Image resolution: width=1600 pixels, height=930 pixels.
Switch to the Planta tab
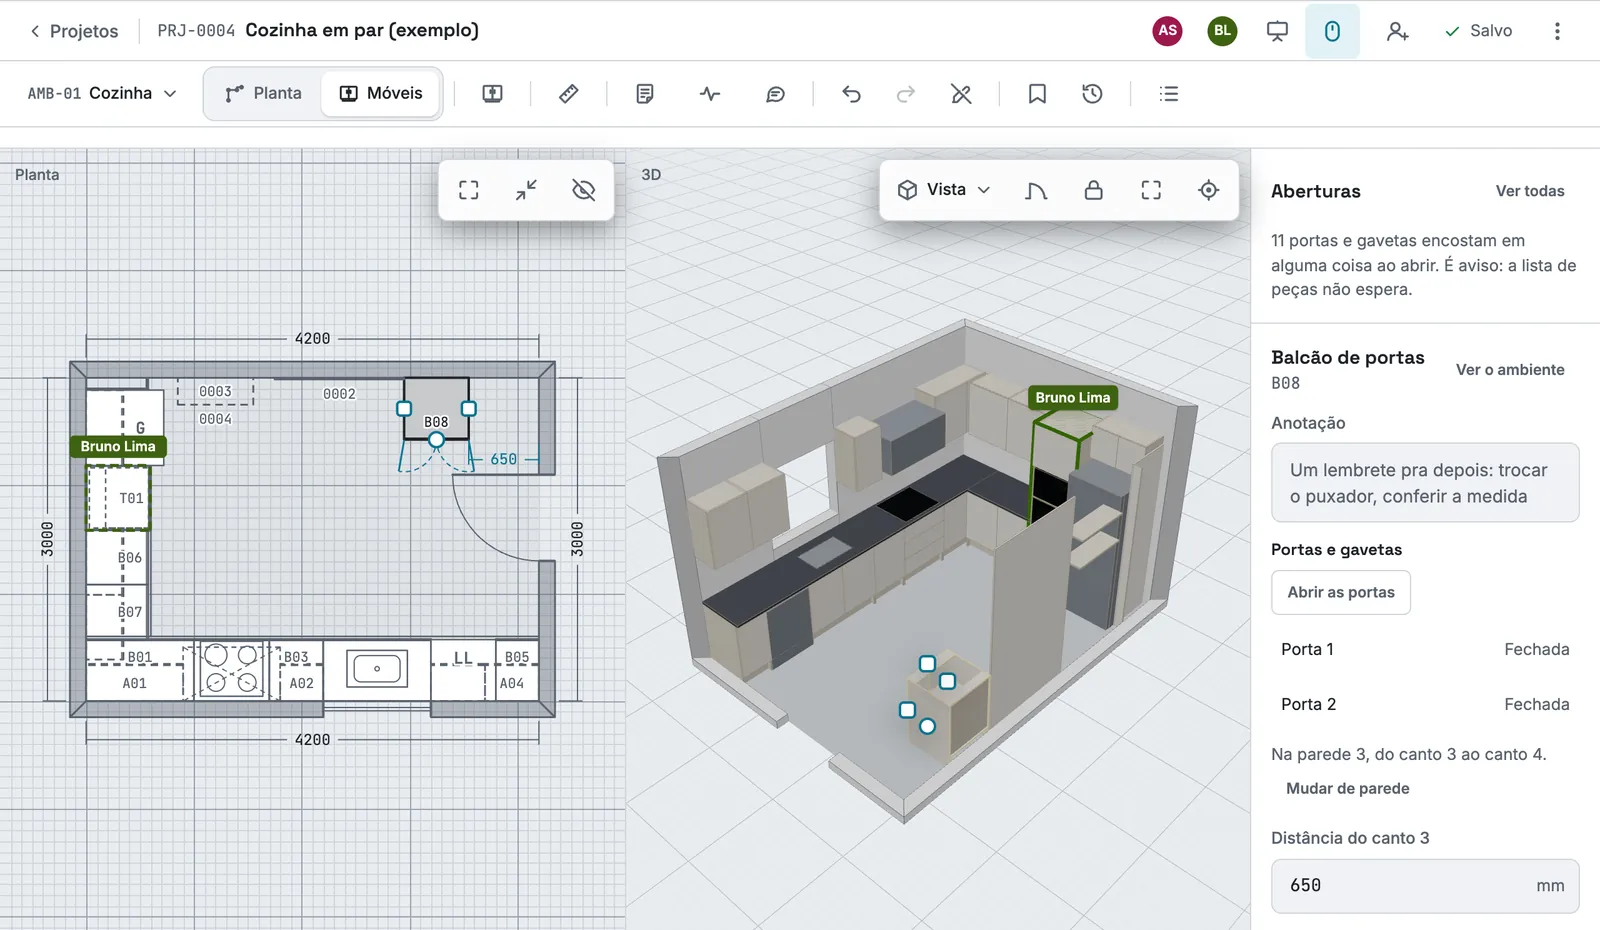click(x=263, y=93)
